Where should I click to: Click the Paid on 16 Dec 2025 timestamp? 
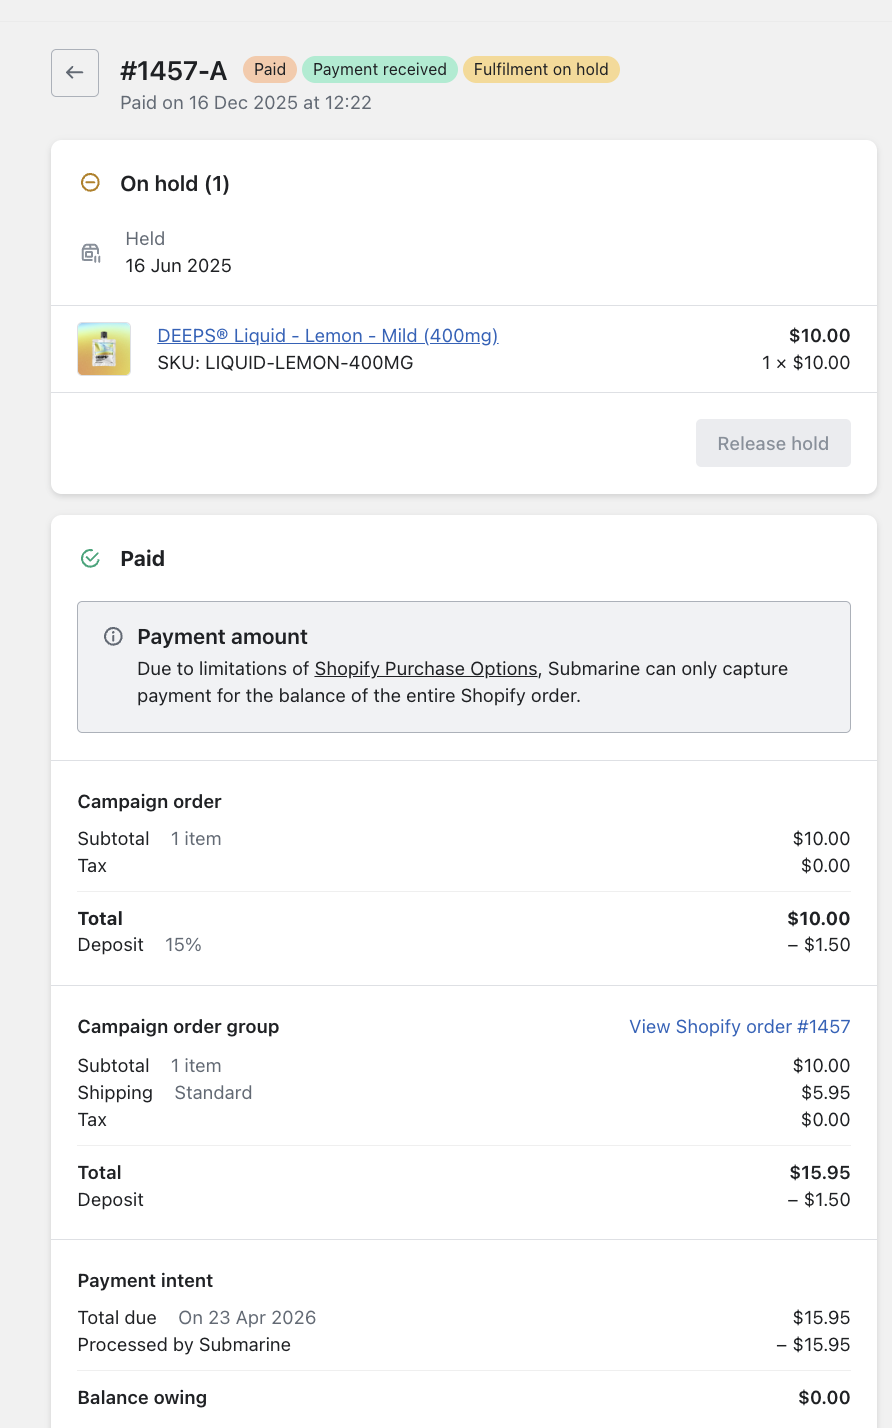pos(246,103)
